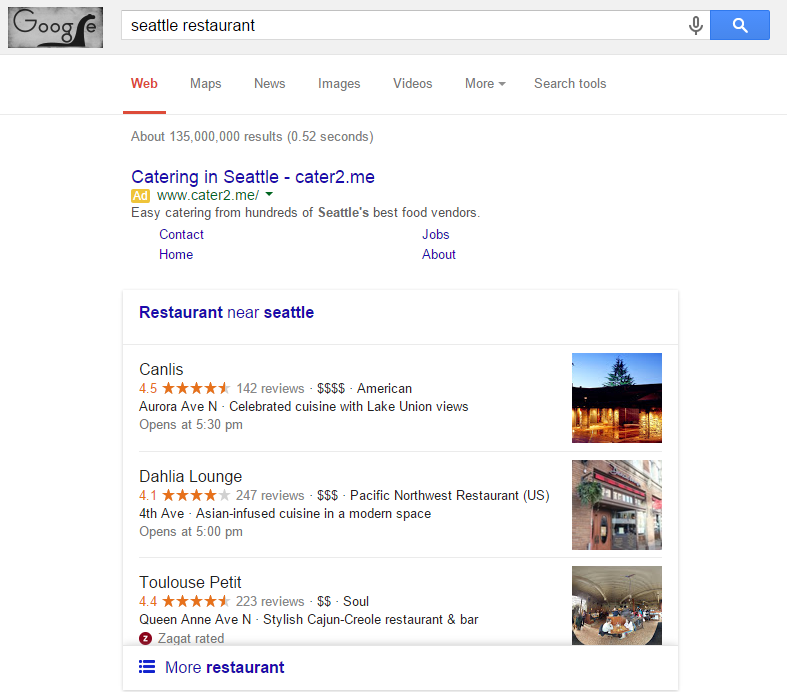Click into the search query text field
Image resolution: width=787 pixels, height=692 pixels.
(x=400, y=26)
